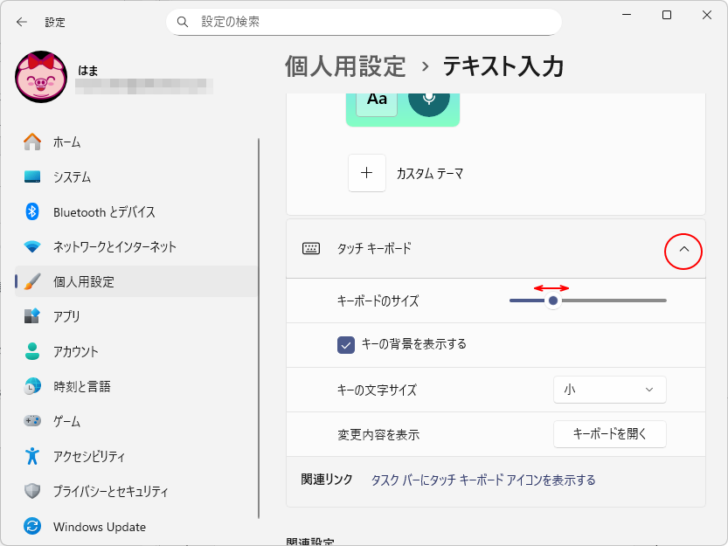The width and height of the screenshot is (728, 546).
Task: Collapse the タッチ キーボード section chevron
Action: coord(683,250)
